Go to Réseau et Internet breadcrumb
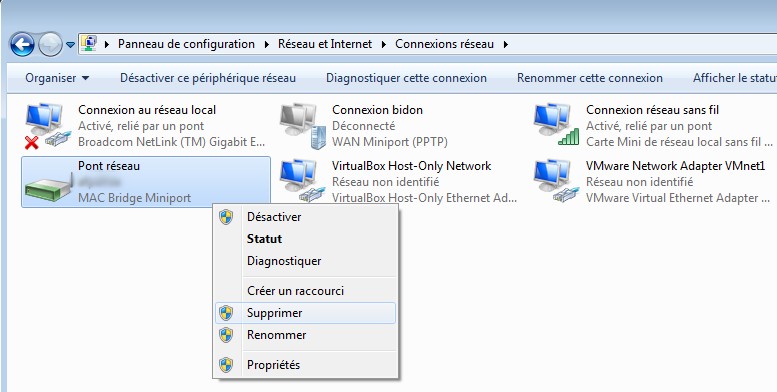777x392 pixels. 325,44
